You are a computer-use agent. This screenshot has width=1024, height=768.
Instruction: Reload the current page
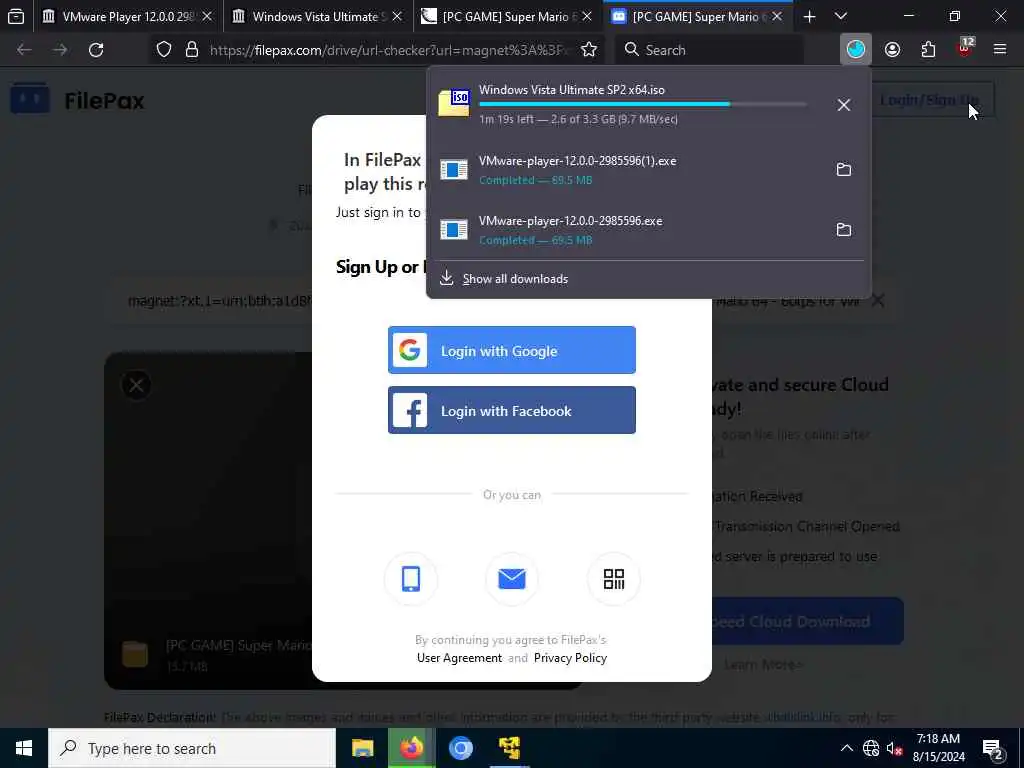[x=96, y=50]
